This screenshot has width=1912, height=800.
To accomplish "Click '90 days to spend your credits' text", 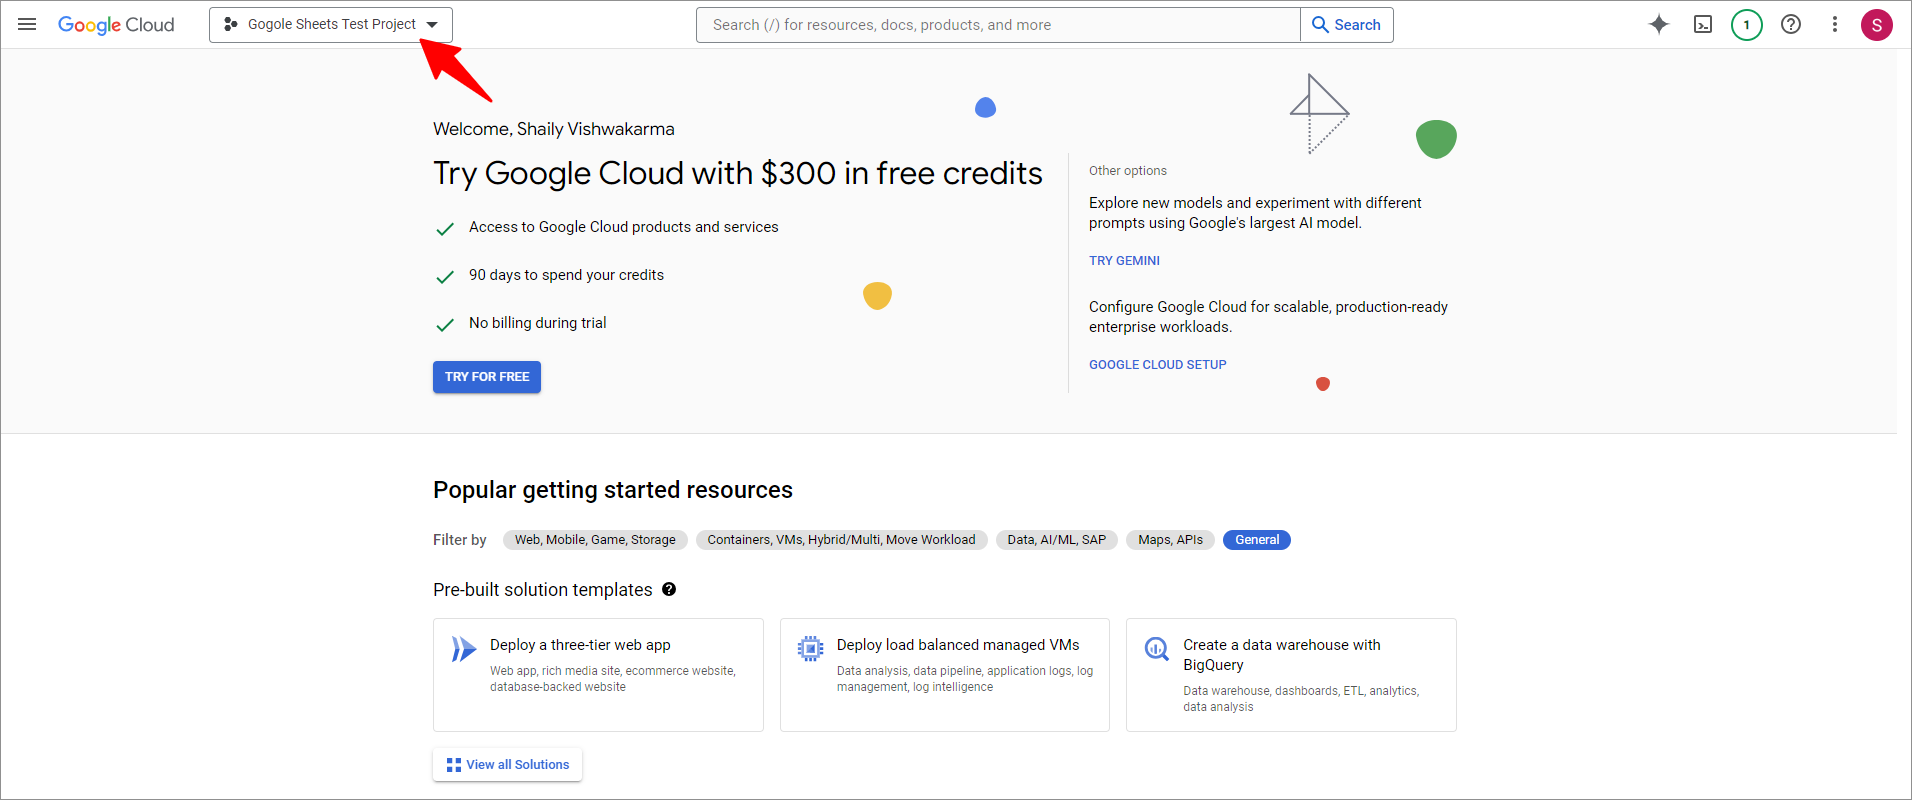I will 566,275.
